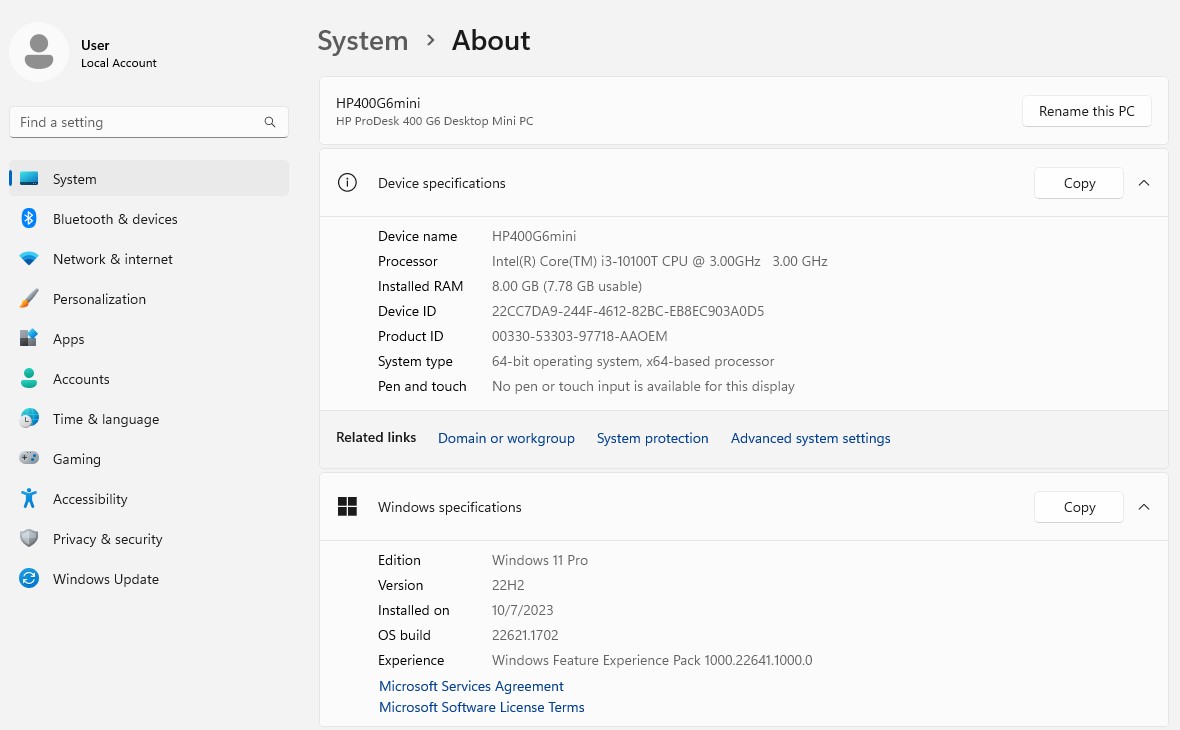
Task: Click System in the breadcrumb
Action: 363,41
